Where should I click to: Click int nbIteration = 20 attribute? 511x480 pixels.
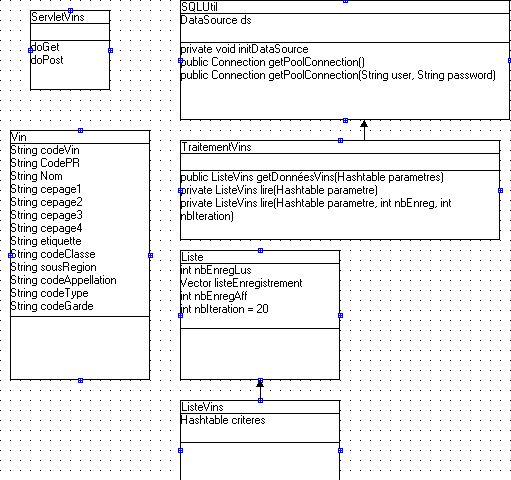pyautogui.click(x=224, y=309)
